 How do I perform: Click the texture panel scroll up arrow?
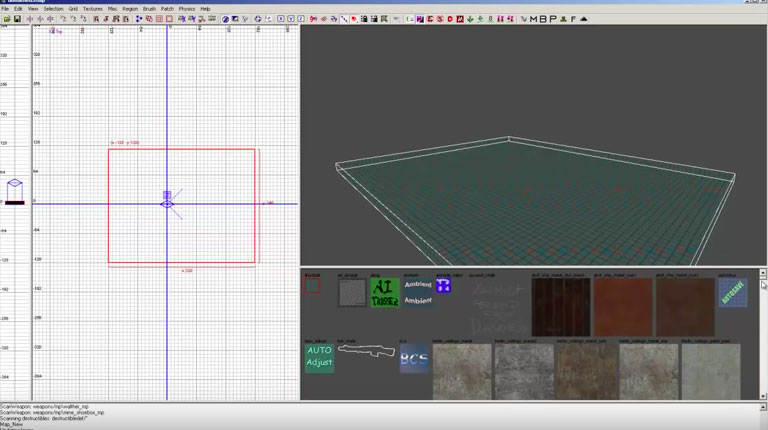763,273
